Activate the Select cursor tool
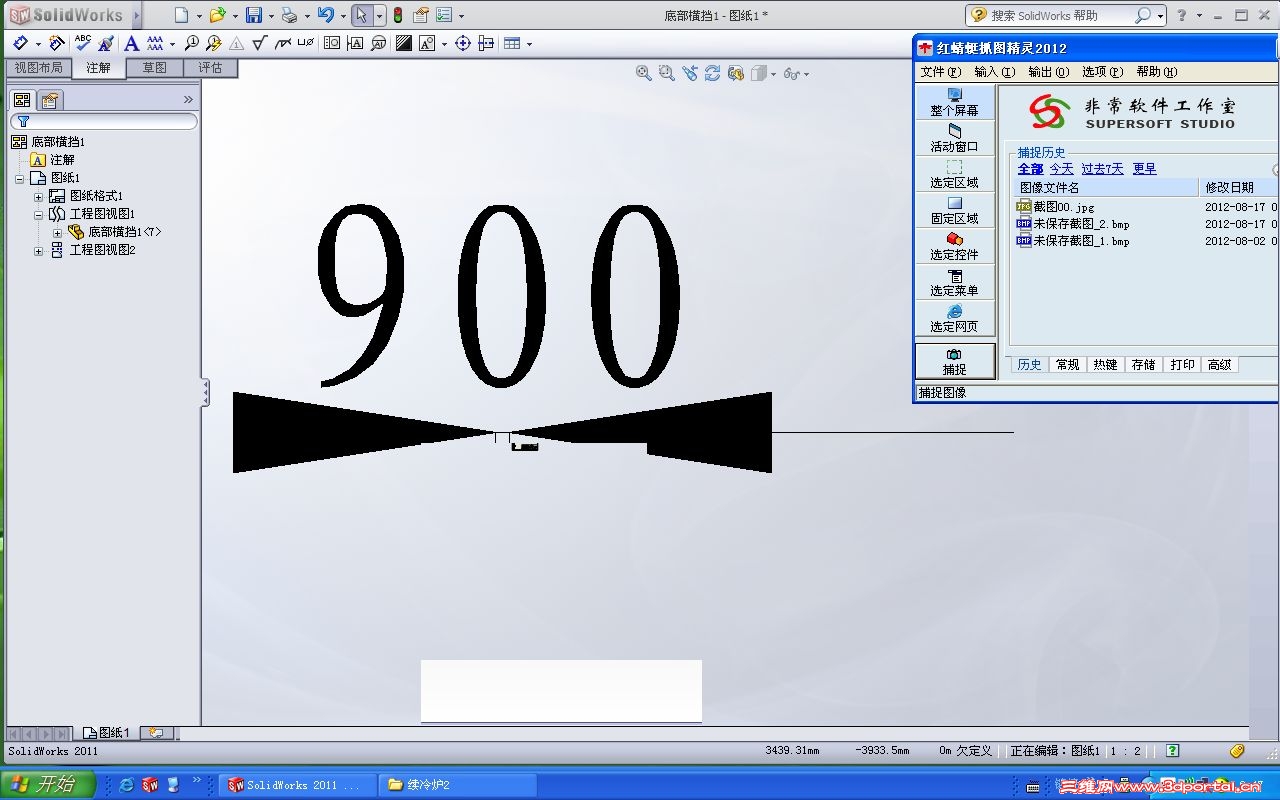The height and width of the screenshot is (800, 1280). pyautogui.click(x=362, y=15)
